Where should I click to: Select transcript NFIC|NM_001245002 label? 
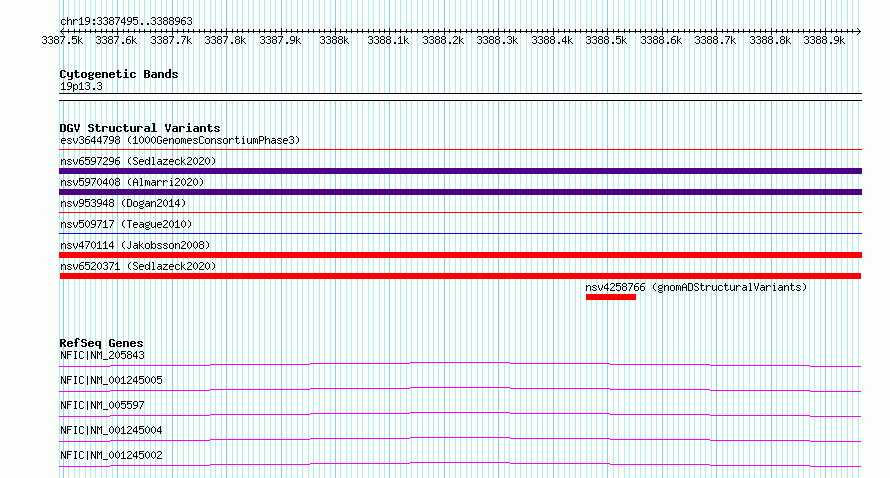tap(111, 455)
